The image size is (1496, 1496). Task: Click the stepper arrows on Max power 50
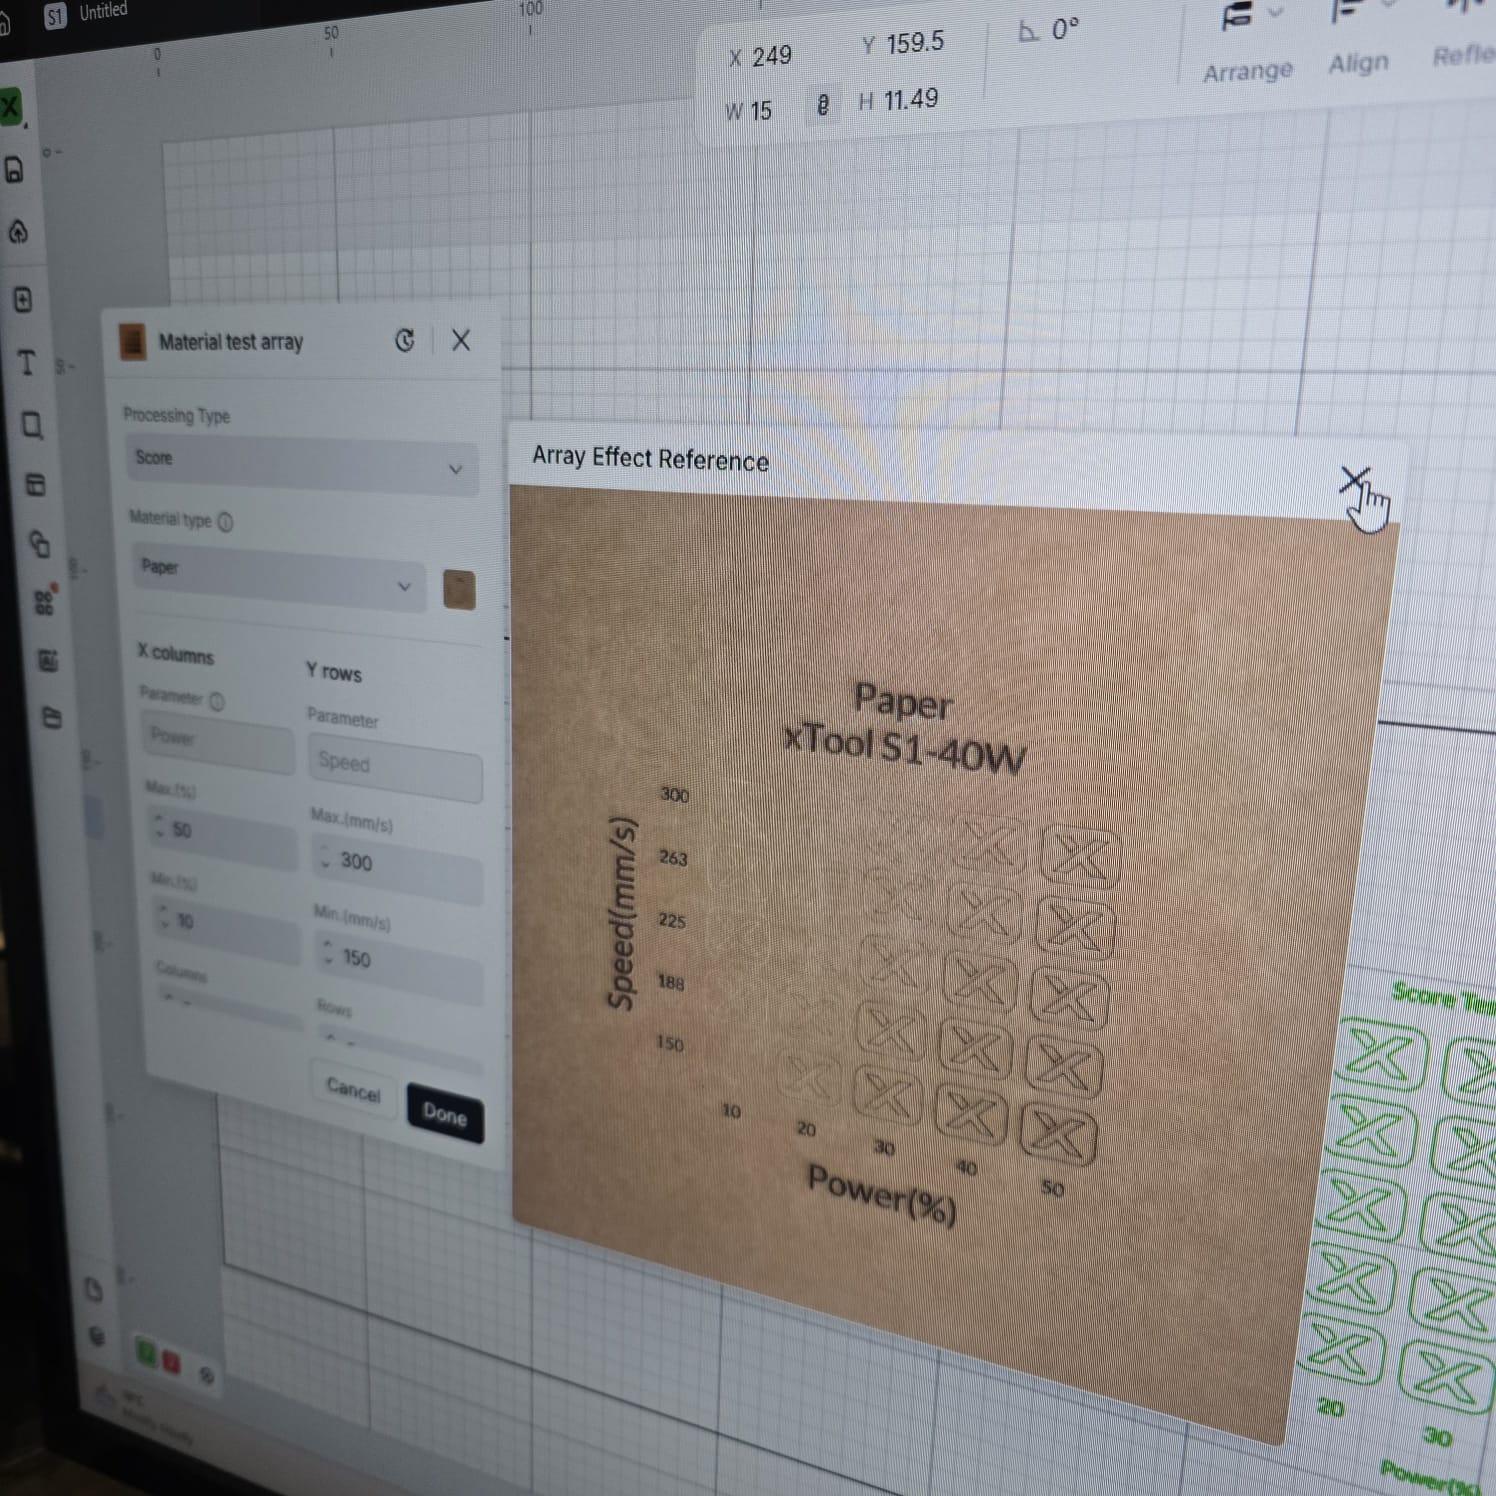159,825
